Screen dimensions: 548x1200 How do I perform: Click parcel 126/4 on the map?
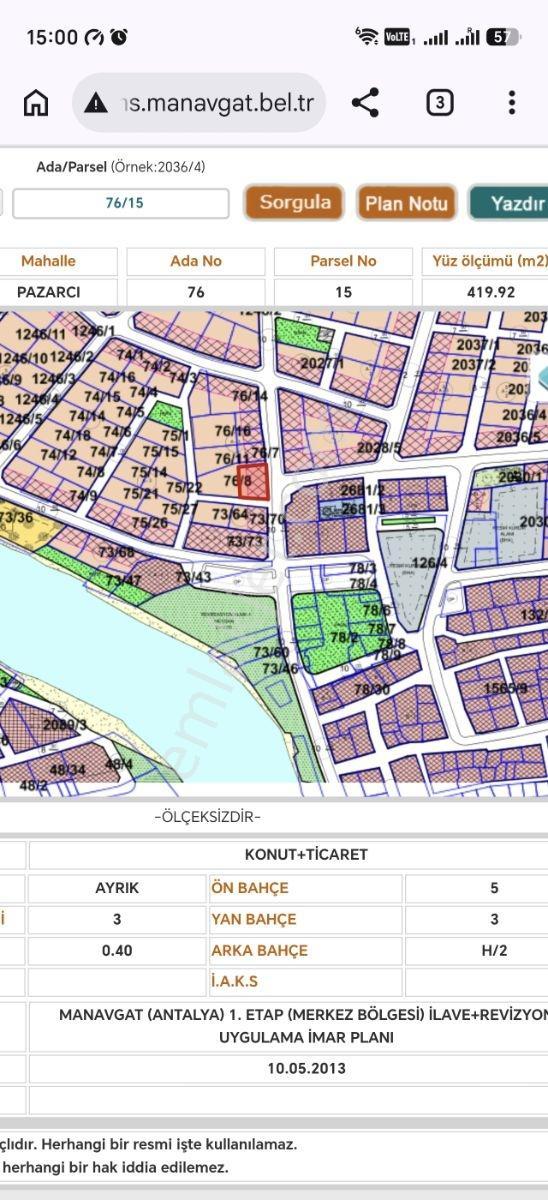click(428, 562)
